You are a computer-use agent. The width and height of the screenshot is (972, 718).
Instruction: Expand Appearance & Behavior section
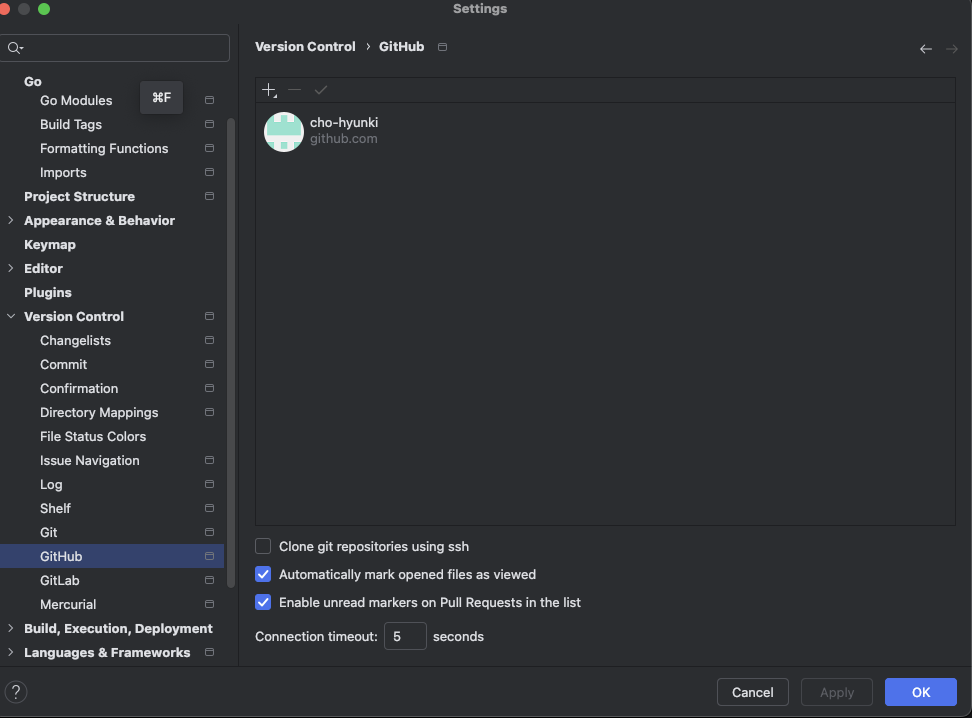point(11,220)
